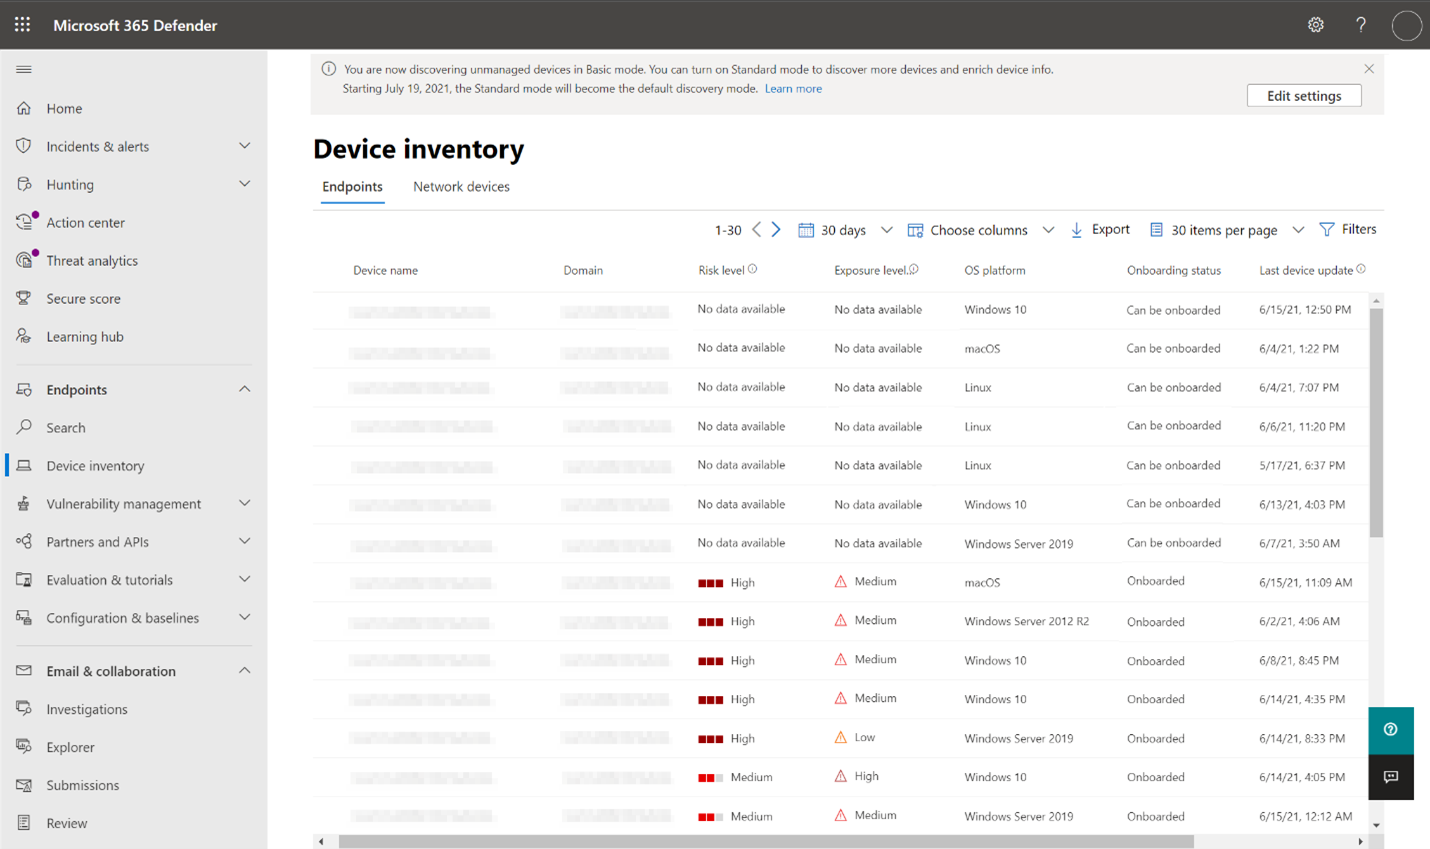Open the Microsoft 365 app launcher
Screen dimensions: 1430x849
click(22, 24)
